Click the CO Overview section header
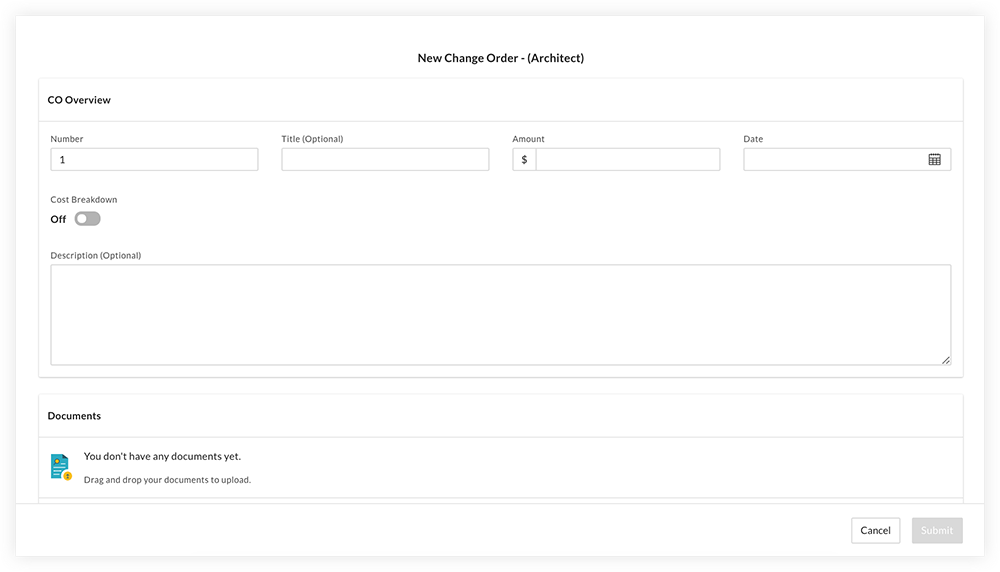The width and height of the screenshot is (1000, 572). (x=79, y=100)
